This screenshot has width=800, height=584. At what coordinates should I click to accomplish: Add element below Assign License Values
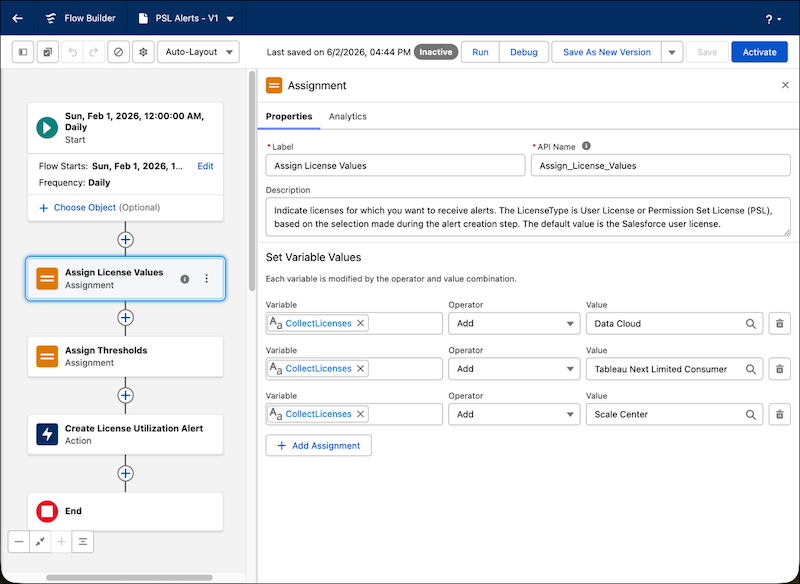coord(126,318)
